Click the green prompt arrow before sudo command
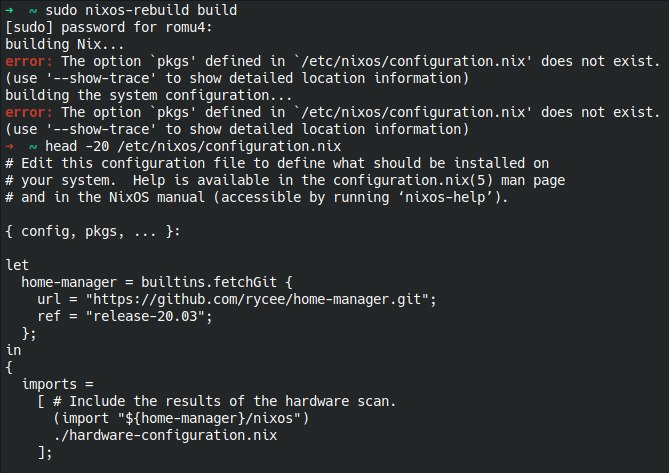The height and width of the screenshot is (473, 669). pos(9,11)
